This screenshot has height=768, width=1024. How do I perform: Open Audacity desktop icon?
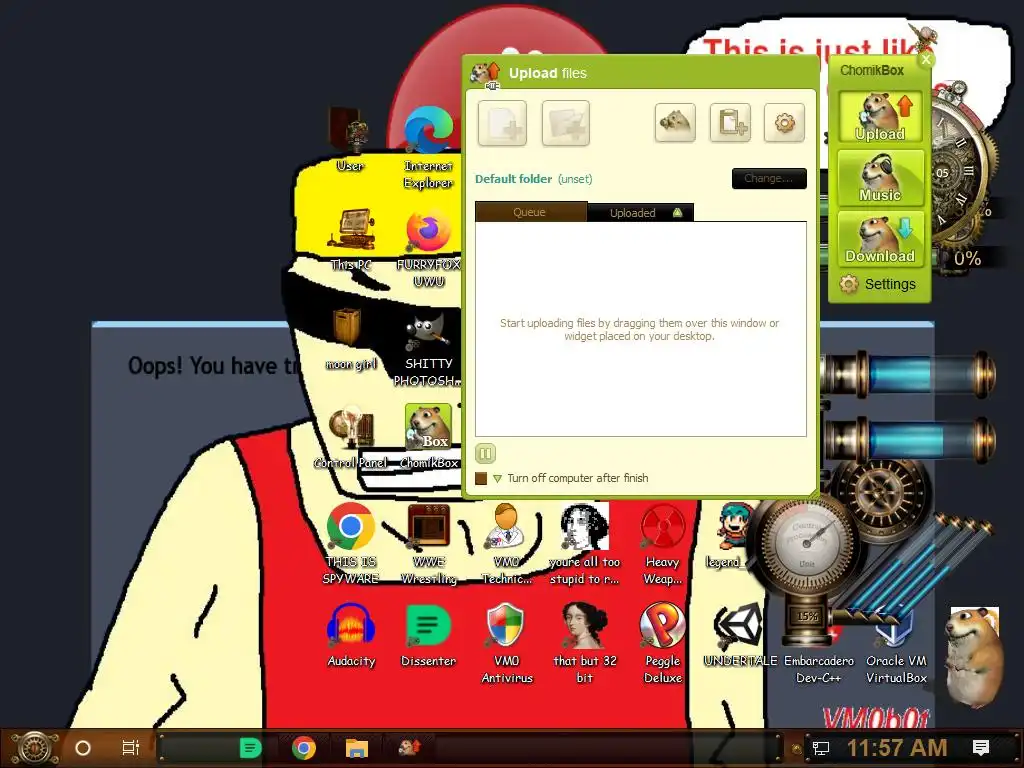351,635
